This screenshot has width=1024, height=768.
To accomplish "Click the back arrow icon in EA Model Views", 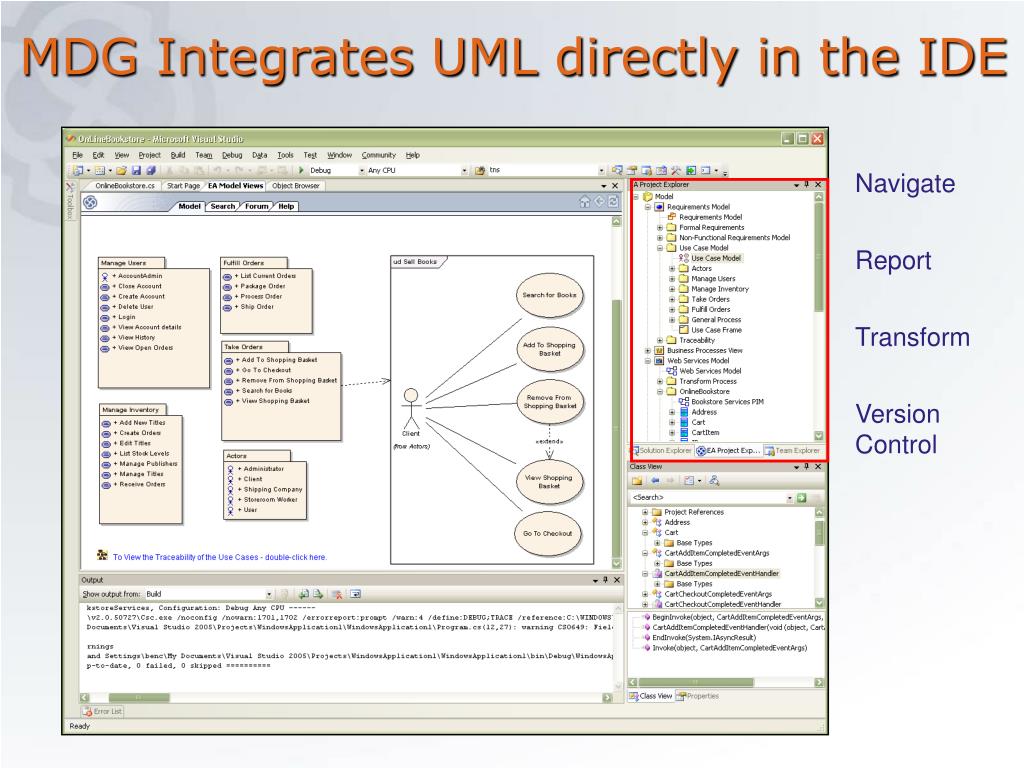I will (599, 202).
